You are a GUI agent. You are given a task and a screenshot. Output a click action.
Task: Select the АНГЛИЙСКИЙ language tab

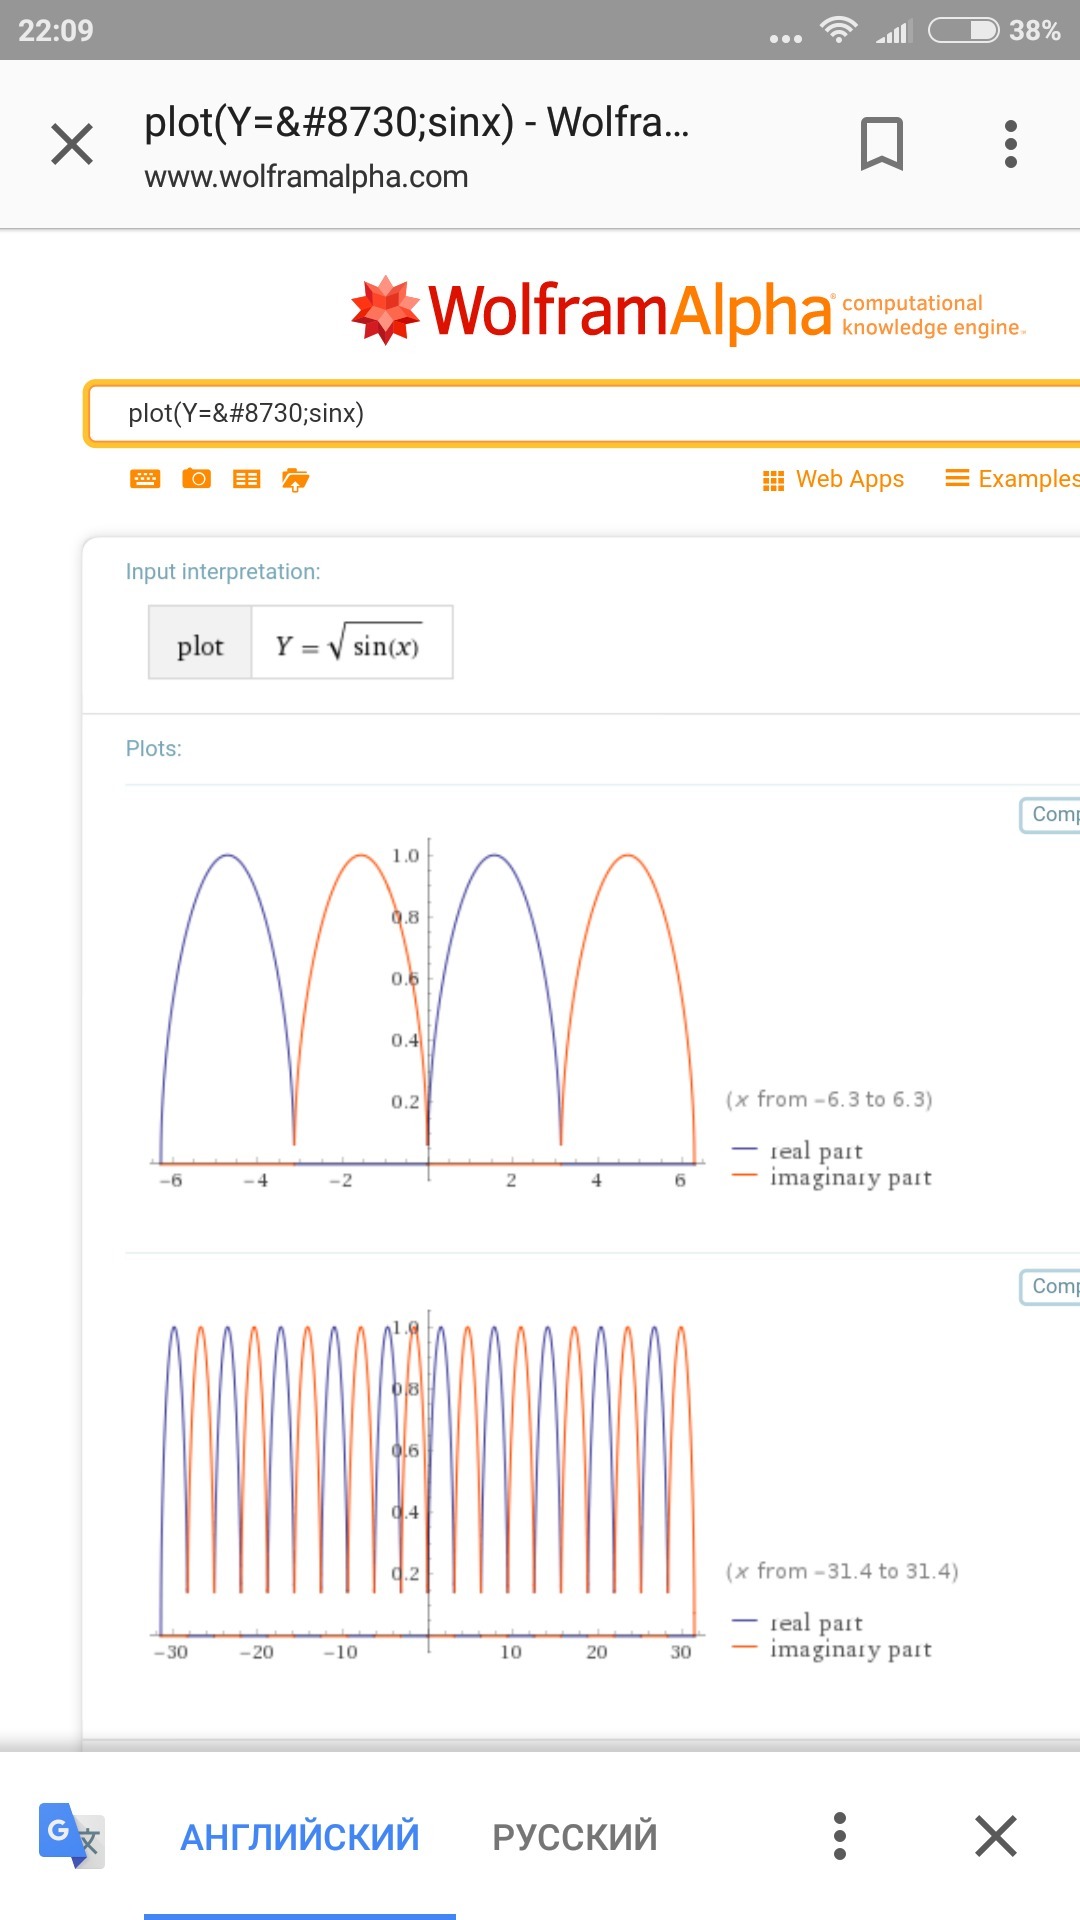(x=300, y=1837)
